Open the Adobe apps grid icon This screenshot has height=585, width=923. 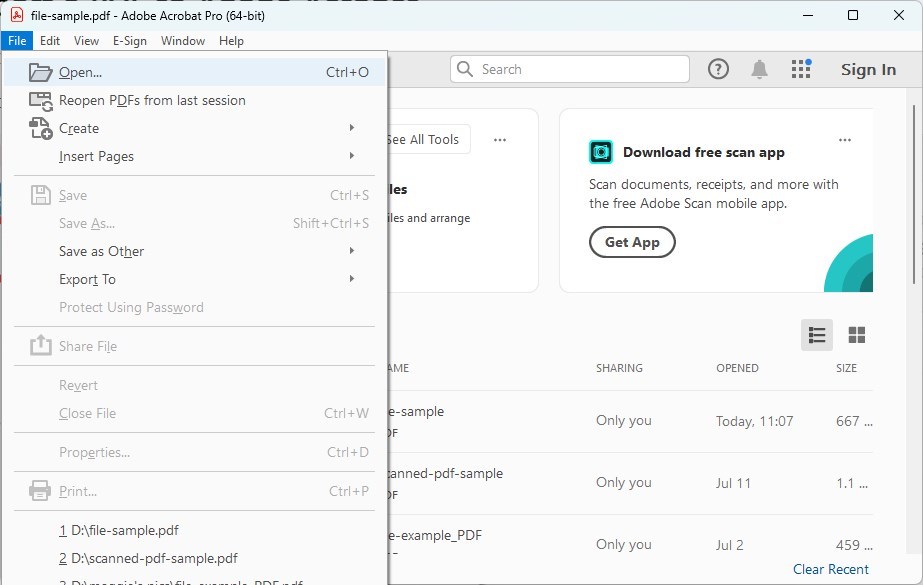800,69
